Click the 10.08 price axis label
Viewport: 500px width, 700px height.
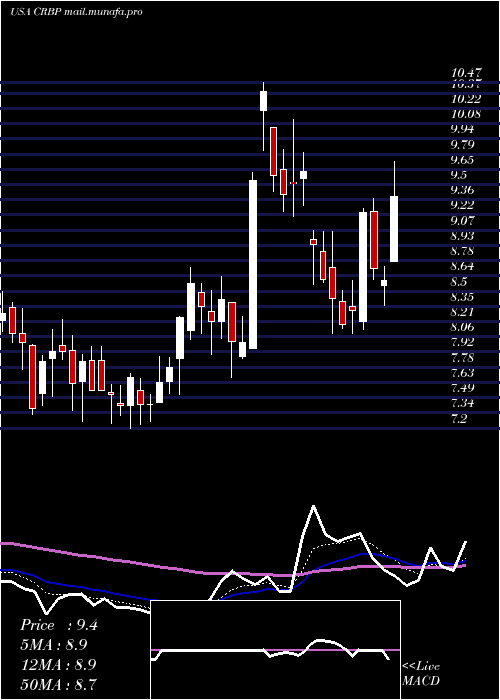[x=466, y=114]
